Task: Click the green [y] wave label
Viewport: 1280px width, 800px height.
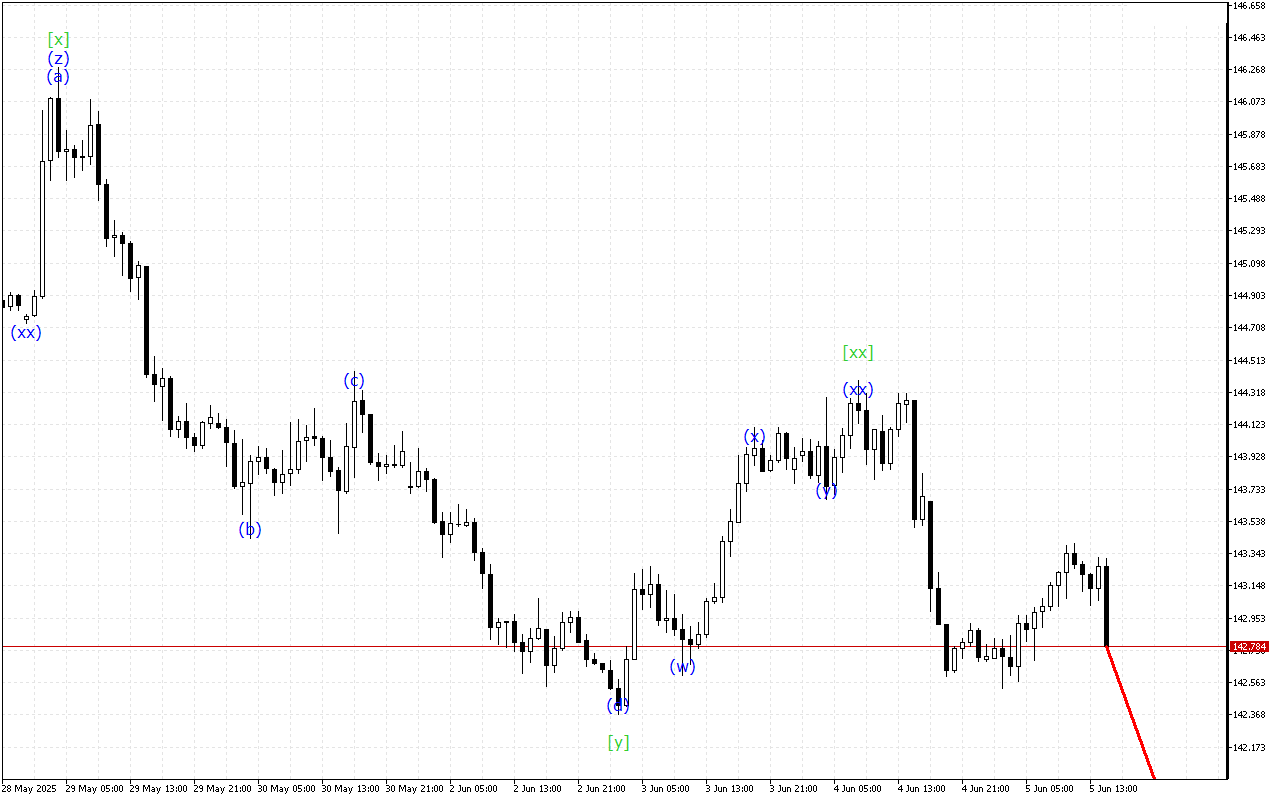Action: click(619, 742)
